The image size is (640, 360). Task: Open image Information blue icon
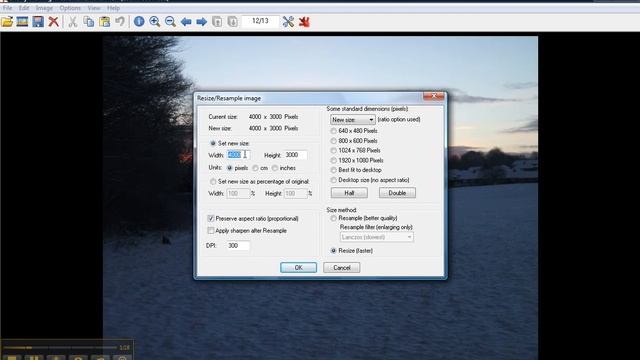coord(139,22)
